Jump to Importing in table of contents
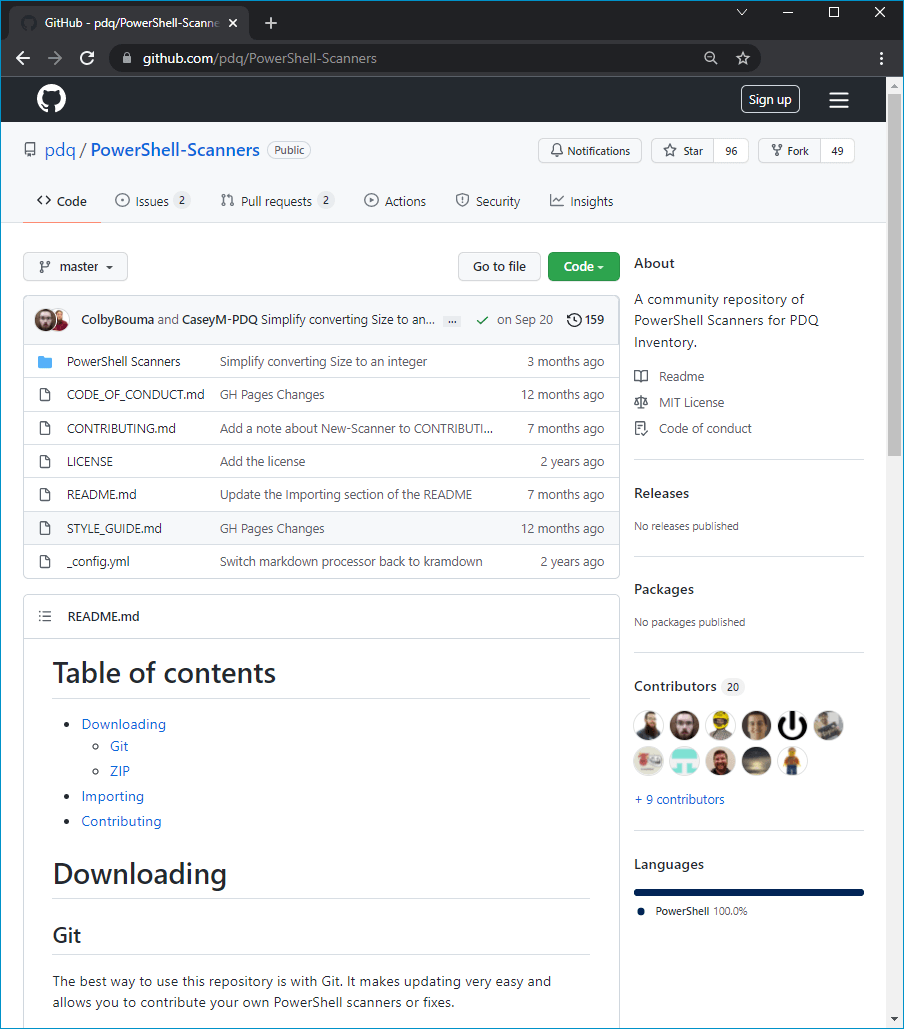 pyautogui.click(x=112, y=797)
